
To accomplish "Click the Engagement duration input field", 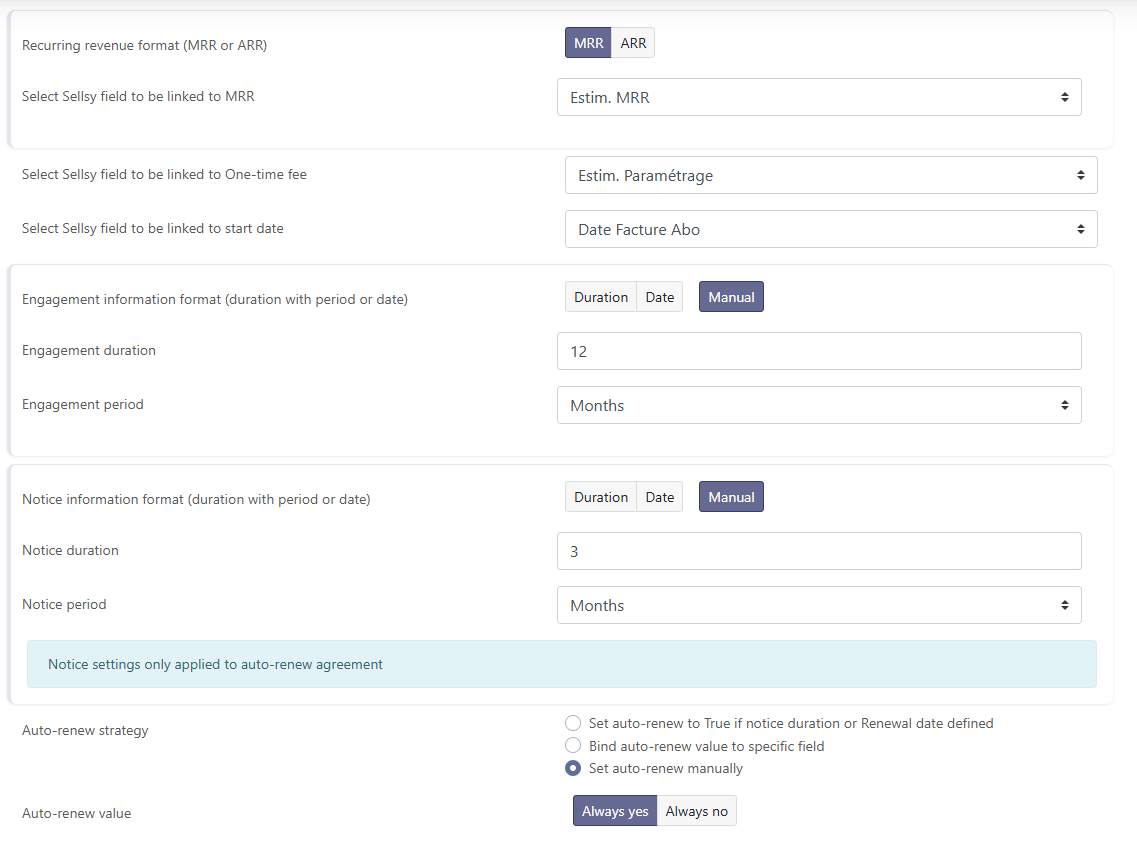I will [818, 351].
